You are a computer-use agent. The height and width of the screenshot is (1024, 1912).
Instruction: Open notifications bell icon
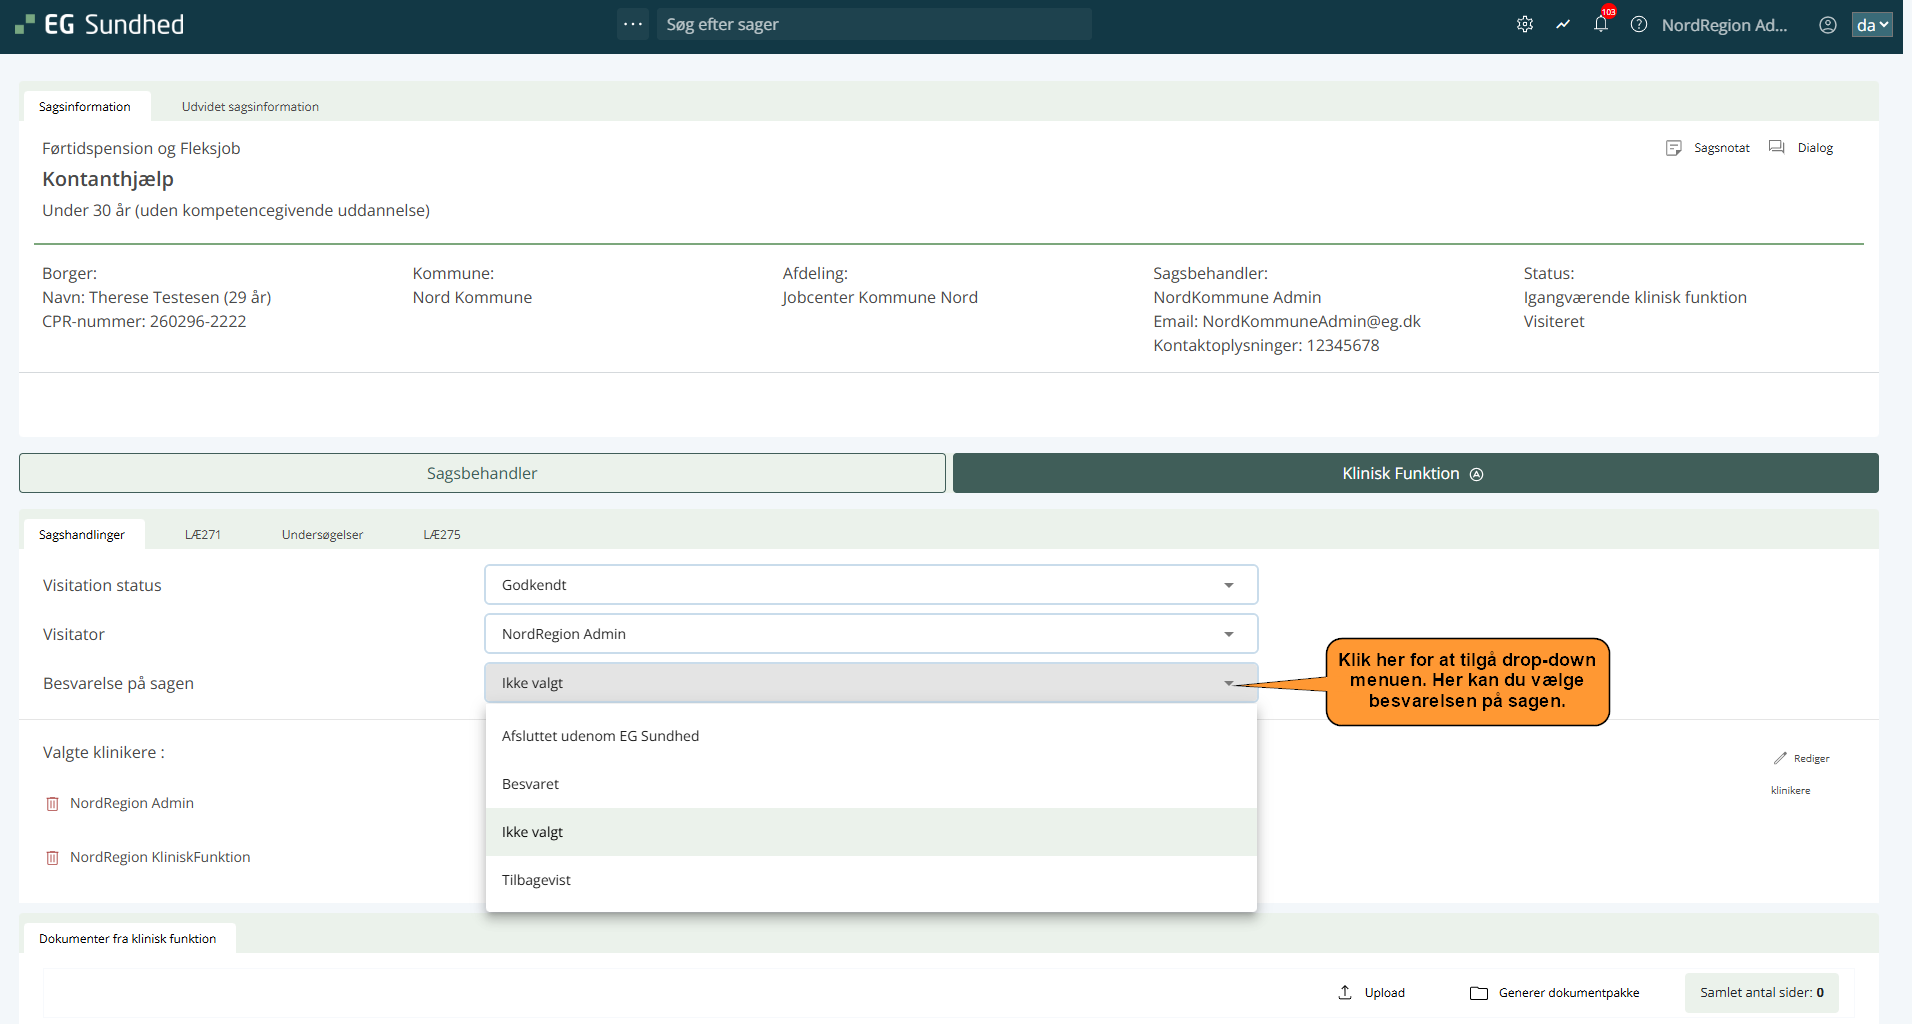[1601, 25]
